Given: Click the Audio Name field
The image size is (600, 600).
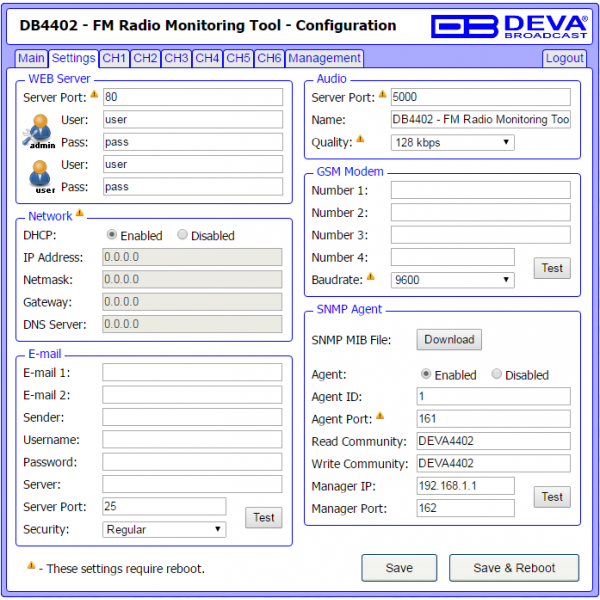Looking at the screenshot, I should (x=481, y=119).
